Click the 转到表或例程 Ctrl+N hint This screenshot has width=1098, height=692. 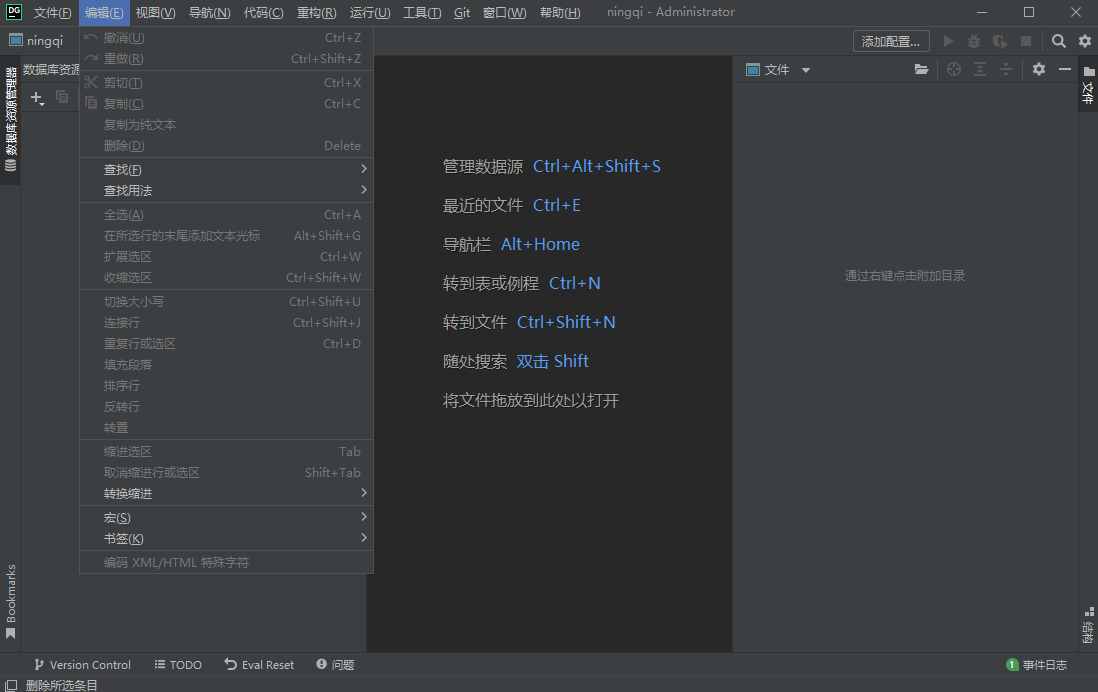pos(522,283)
